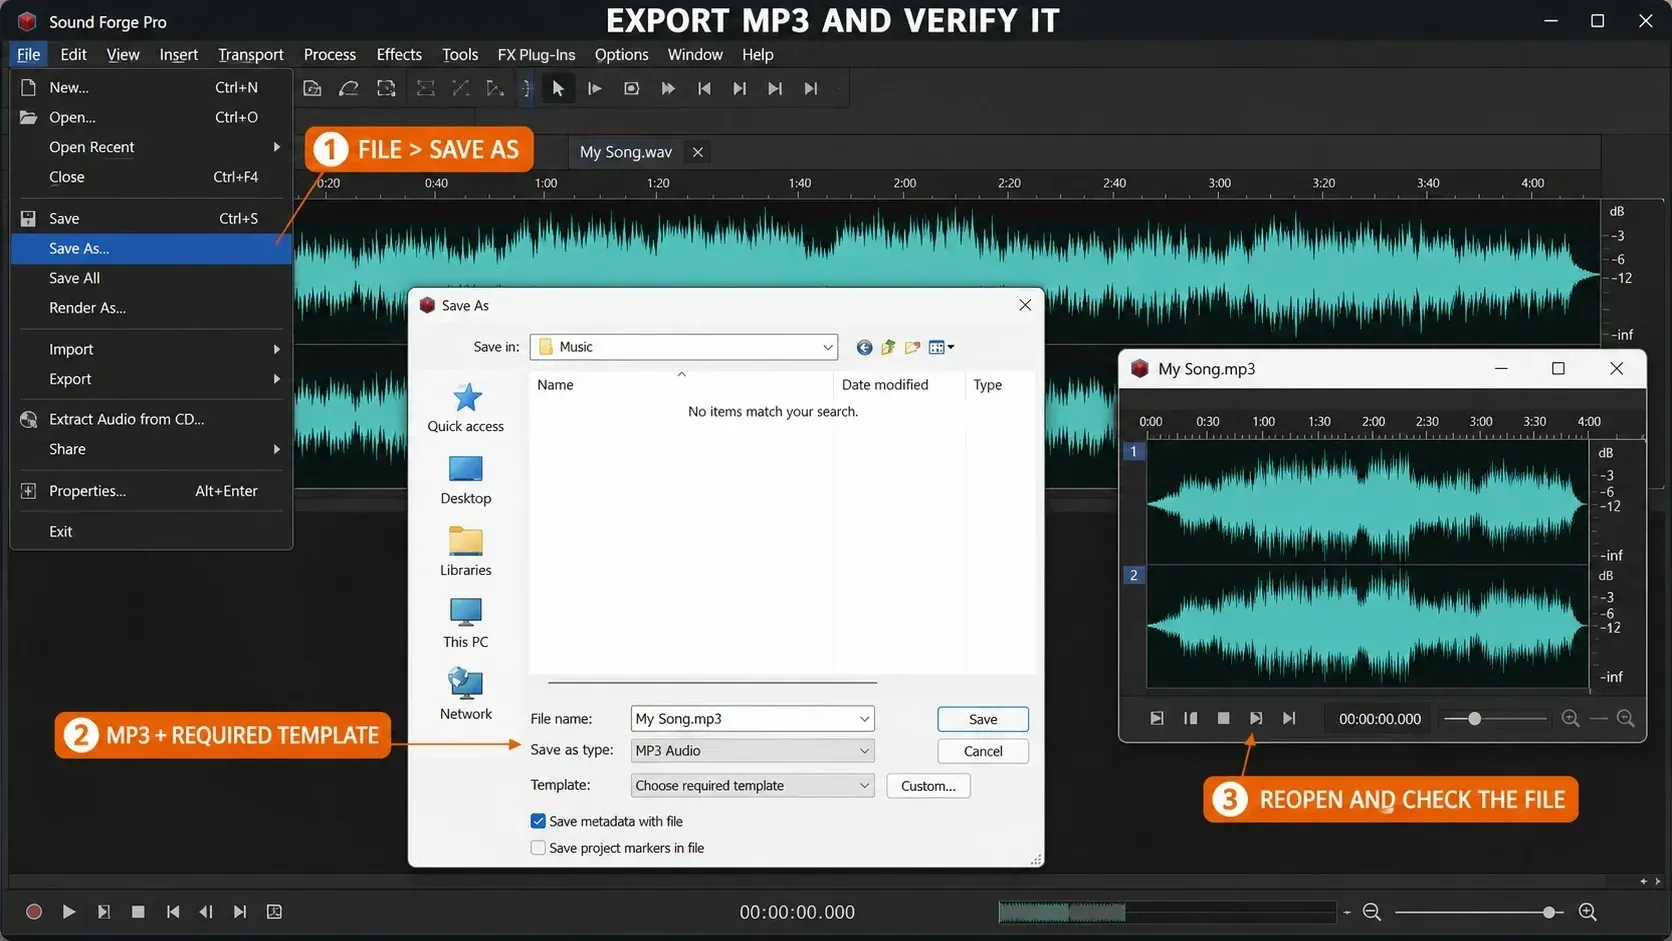The width and height of the screenshot is (1672, 941).
Task: Adjust zoom slider in My Song.mp3 window
Action: coord(1474,719)
